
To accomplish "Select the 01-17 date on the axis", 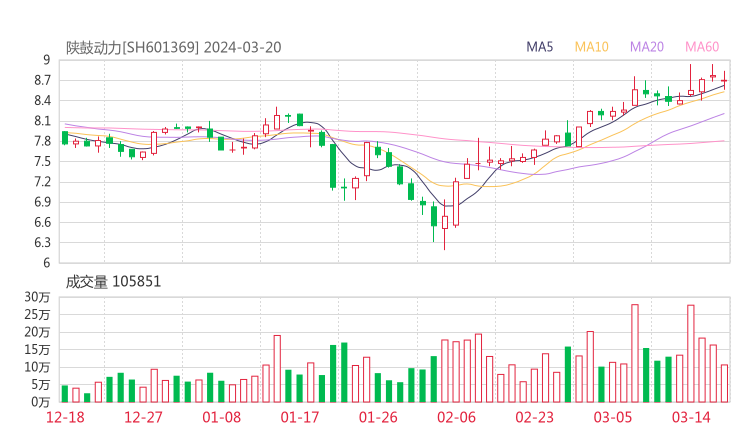I will [299, 417].
